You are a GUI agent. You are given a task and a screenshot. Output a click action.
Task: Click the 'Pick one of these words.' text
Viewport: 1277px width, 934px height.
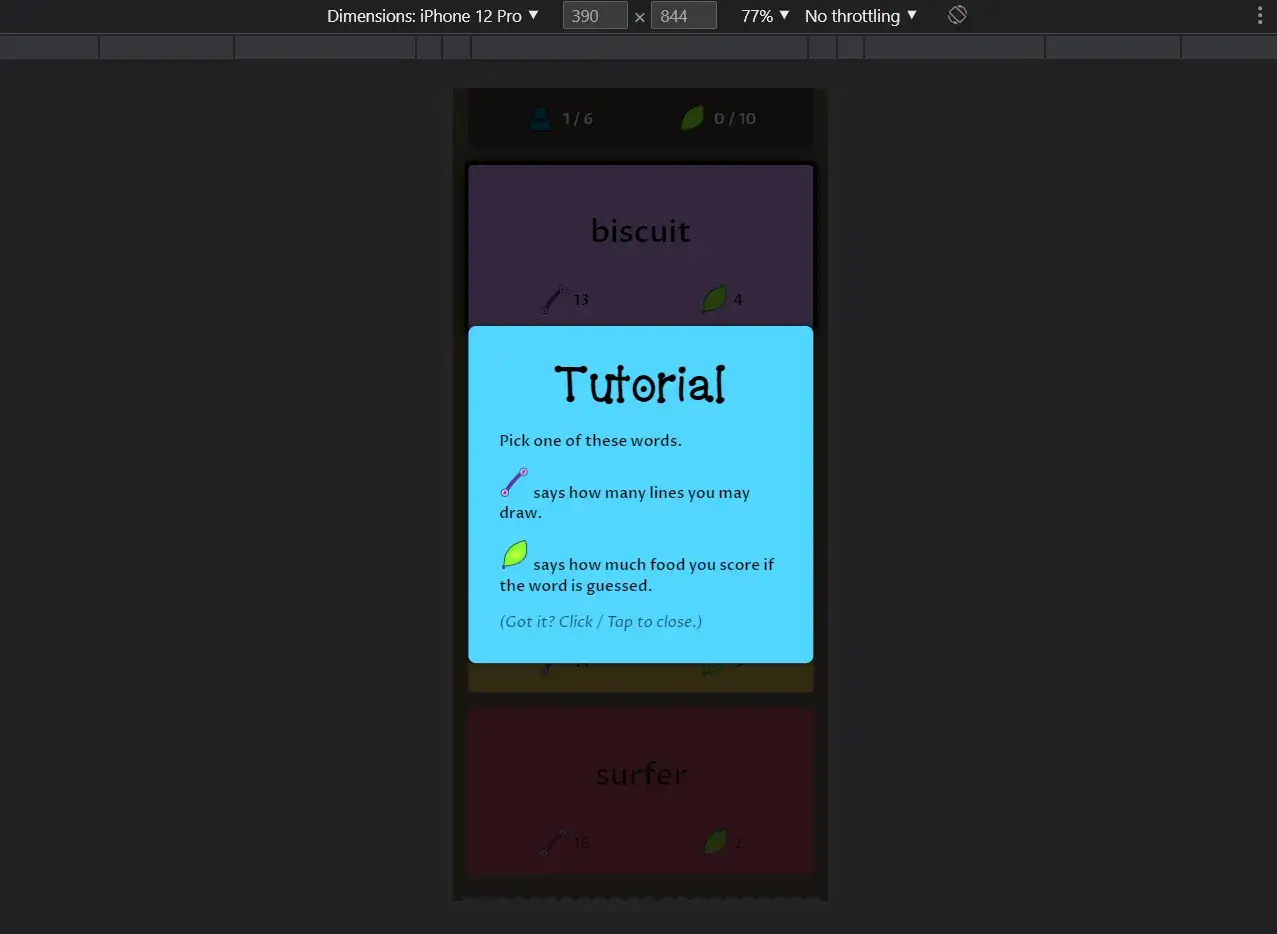click(591, 441)
